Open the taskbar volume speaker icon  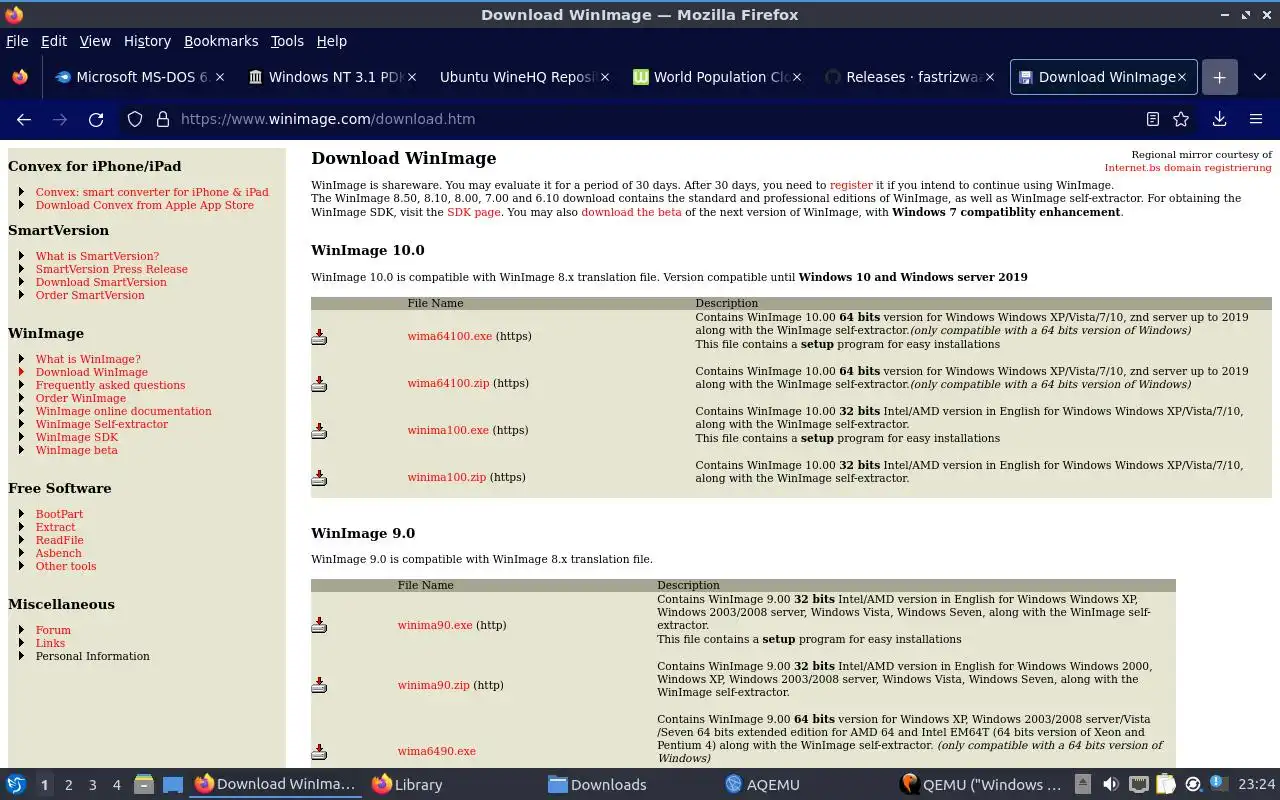click(x=1110, y=785)
